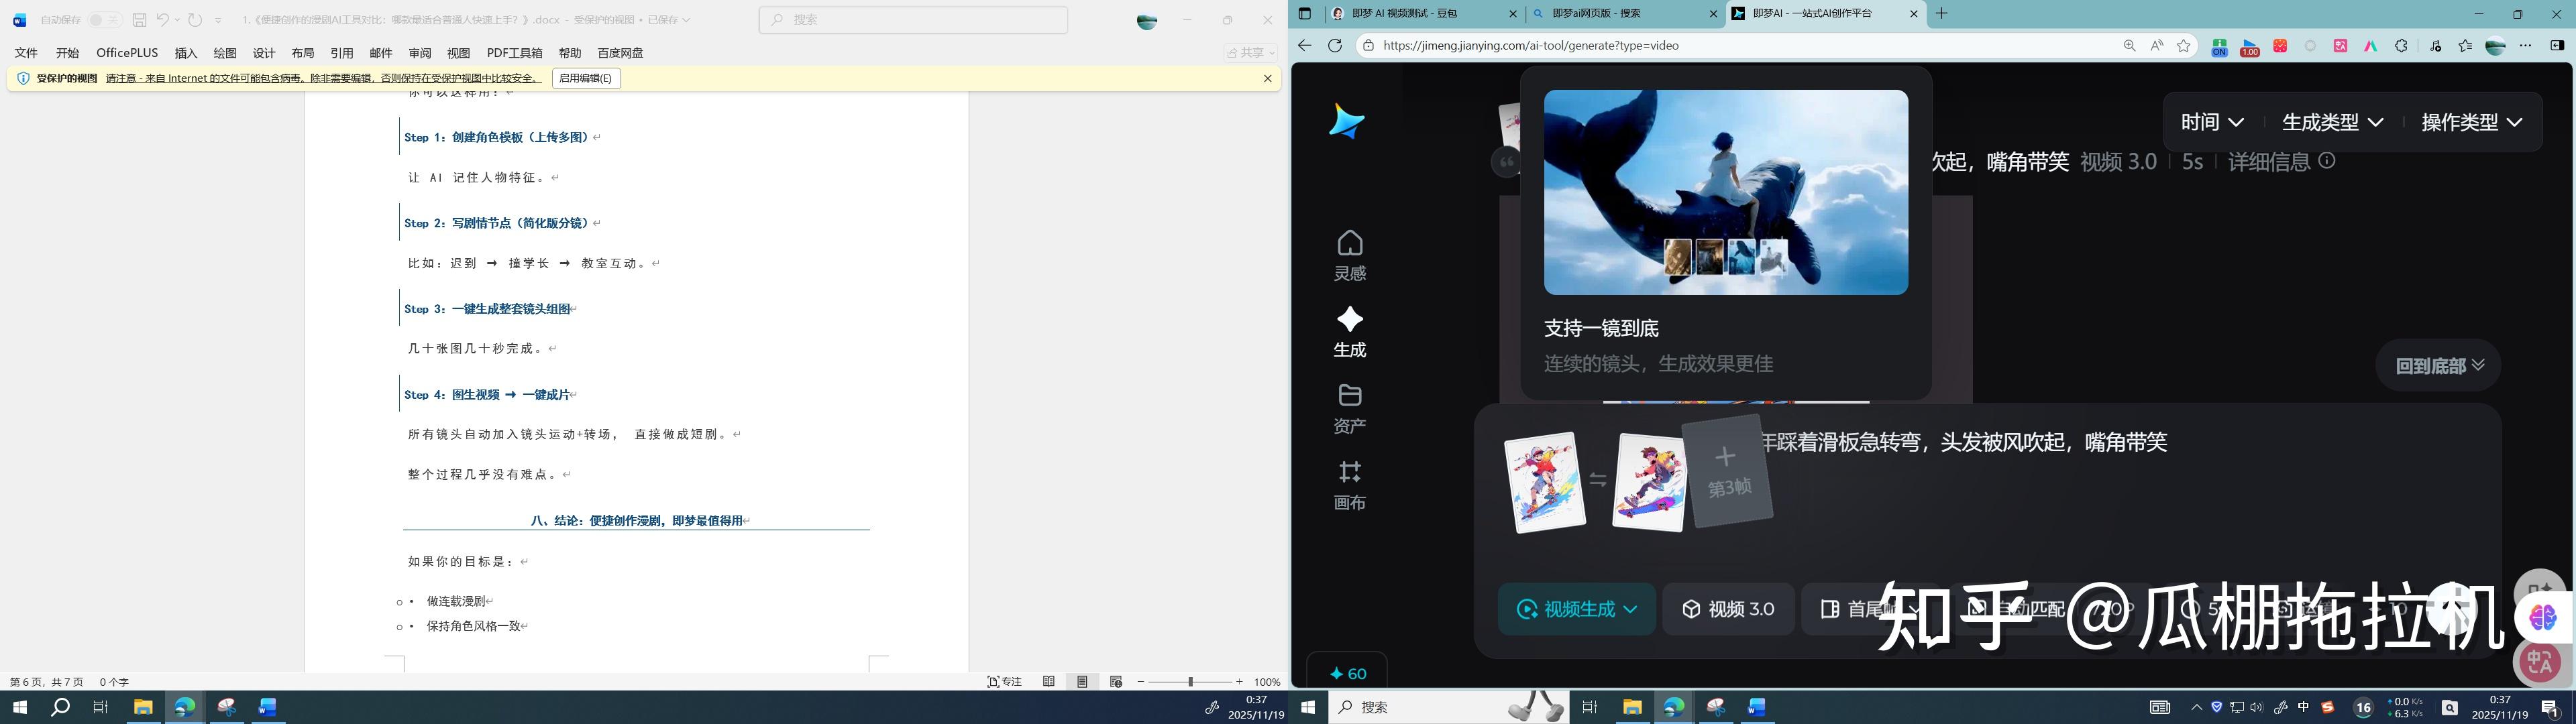Click the translate extension icon in Edge toolbar
This screenshot has width=2576, height=724.
click(2340, 46)
